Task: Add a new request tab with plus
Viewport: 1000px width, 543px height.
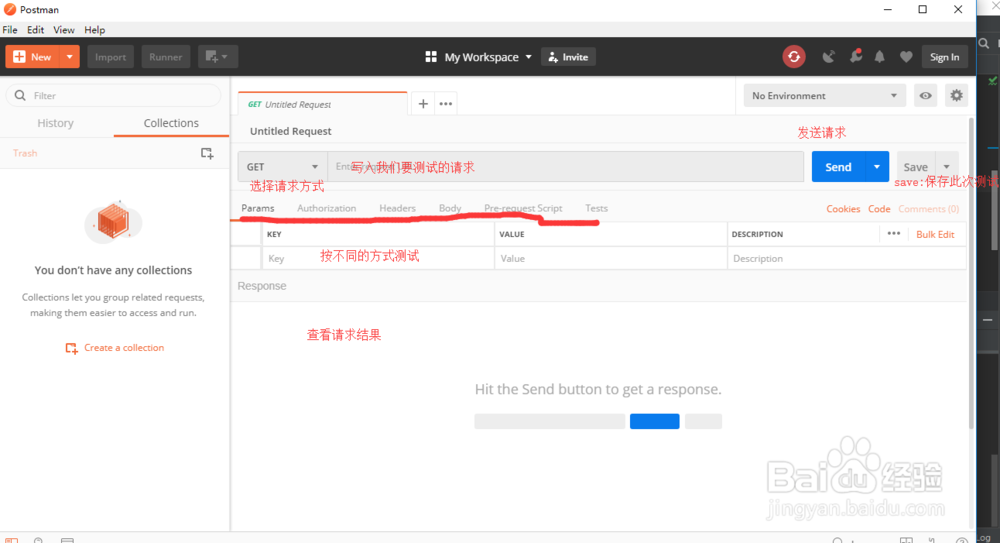Action: (423, 103)
